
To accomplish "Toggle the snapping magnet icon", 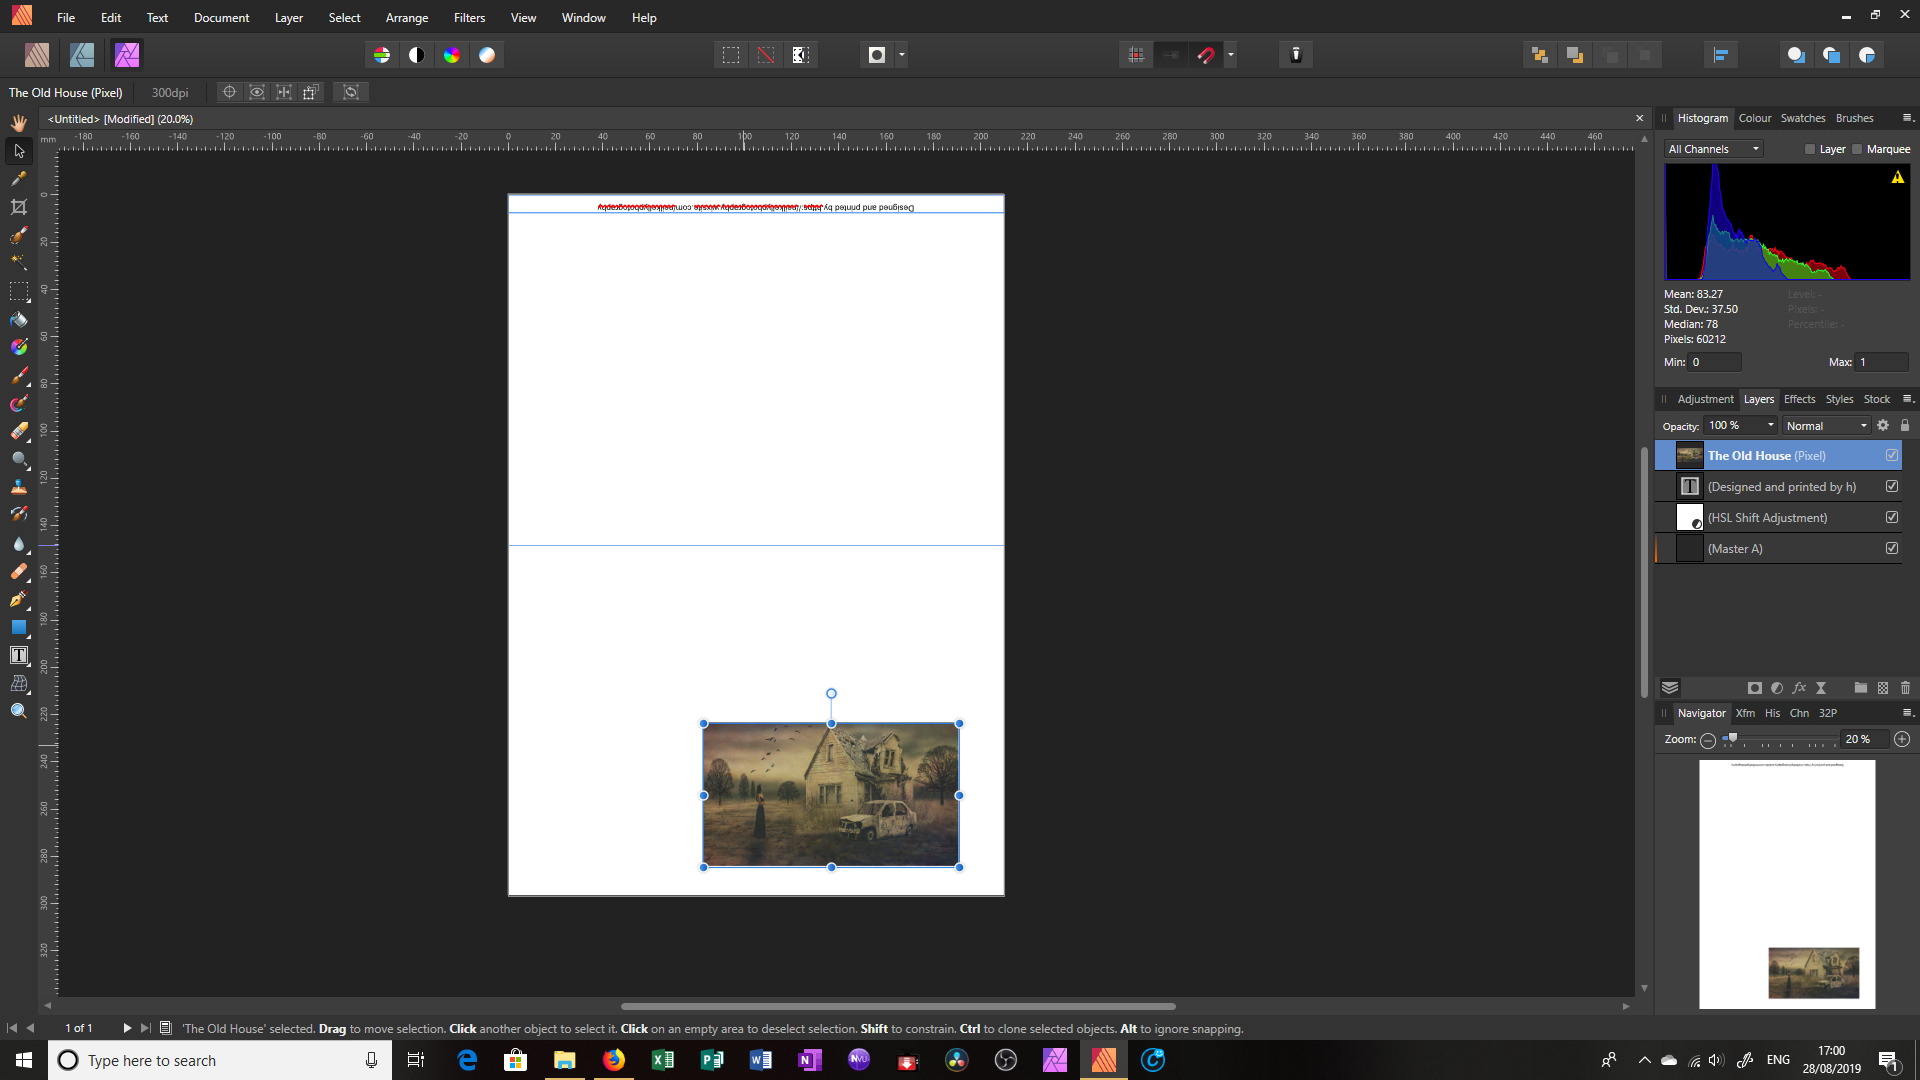I will pos(1206,55).
